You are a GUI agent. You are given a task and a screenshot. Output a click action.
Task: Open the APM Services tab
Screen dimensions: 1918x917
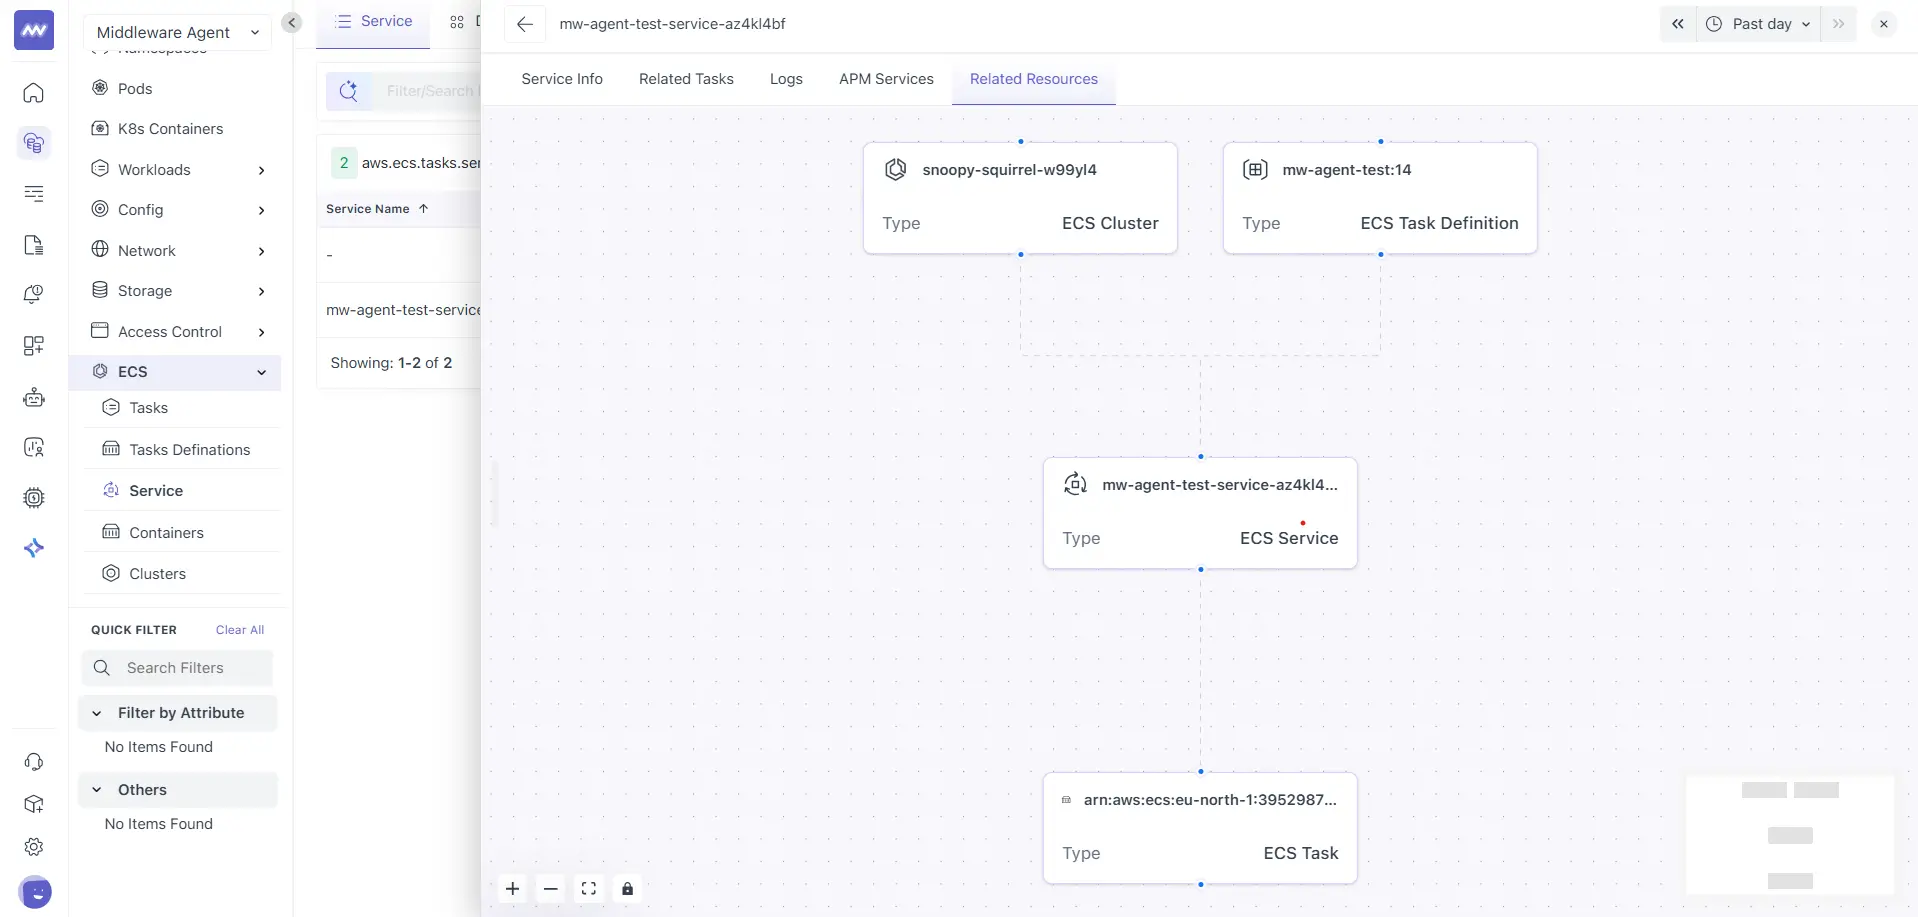(x=886, y=78)
